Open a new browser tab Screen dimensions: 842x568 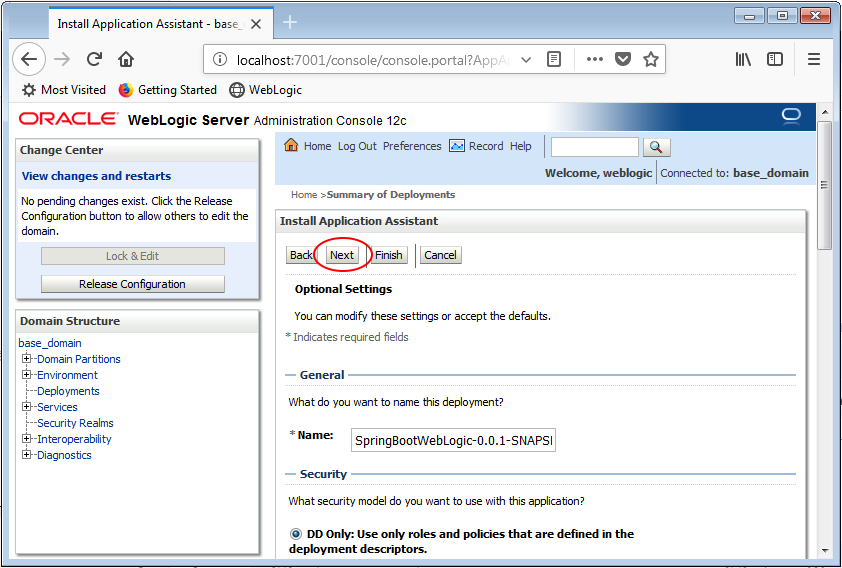click(x=290, y=23)
